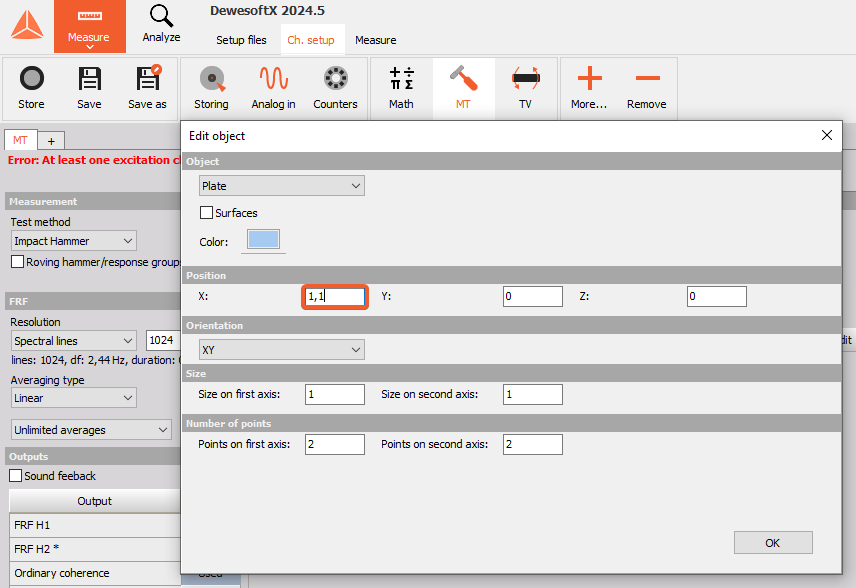This screenshot has width=856, height=588.
Task: Open the Averaging type Linear dropdown
Action: [74, 399]
